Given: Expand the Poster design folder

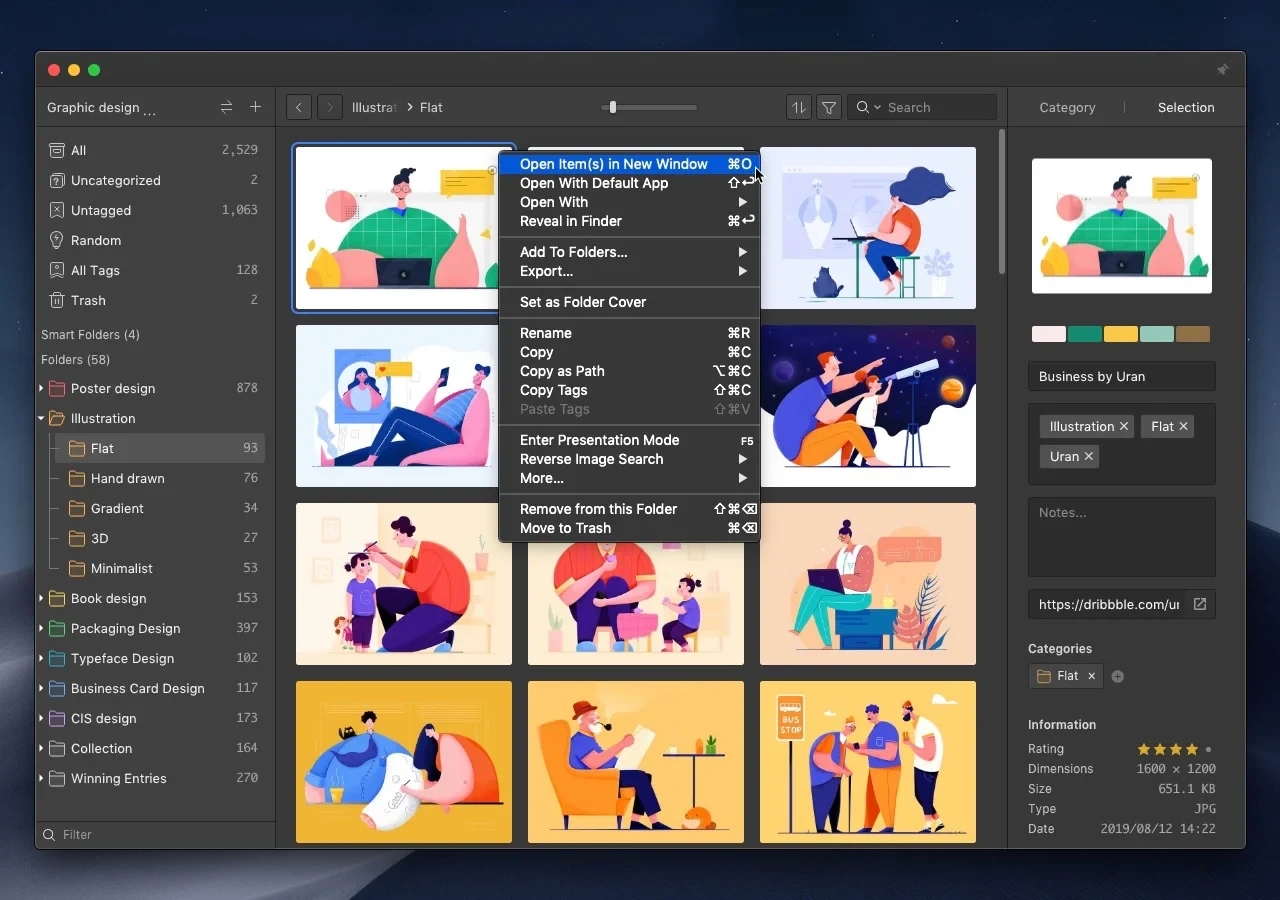Looking at the screenshot, I should [x=42, y=388].
